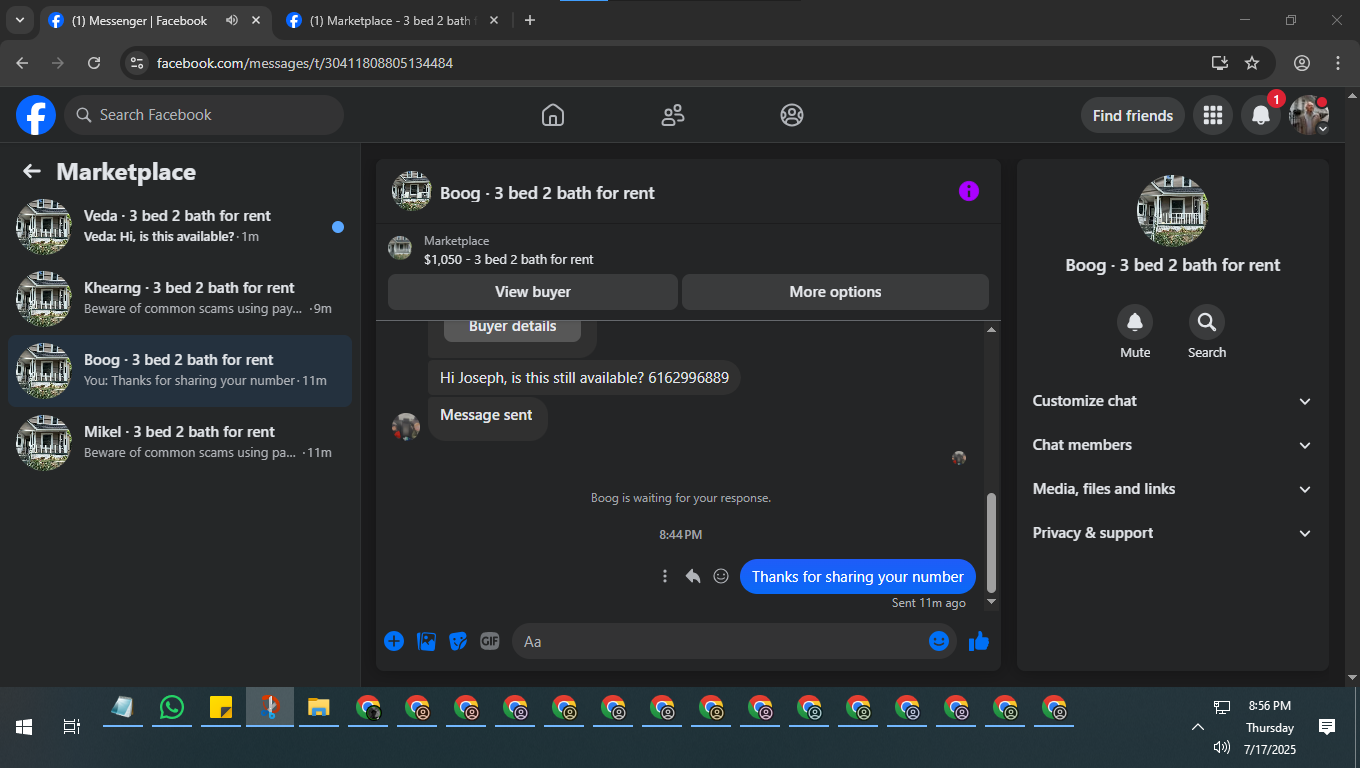Image resolution: width=1360 pixels, height=768 pixels.
Task: Open the Buyer details button
Action: click(x=512, y=327)
